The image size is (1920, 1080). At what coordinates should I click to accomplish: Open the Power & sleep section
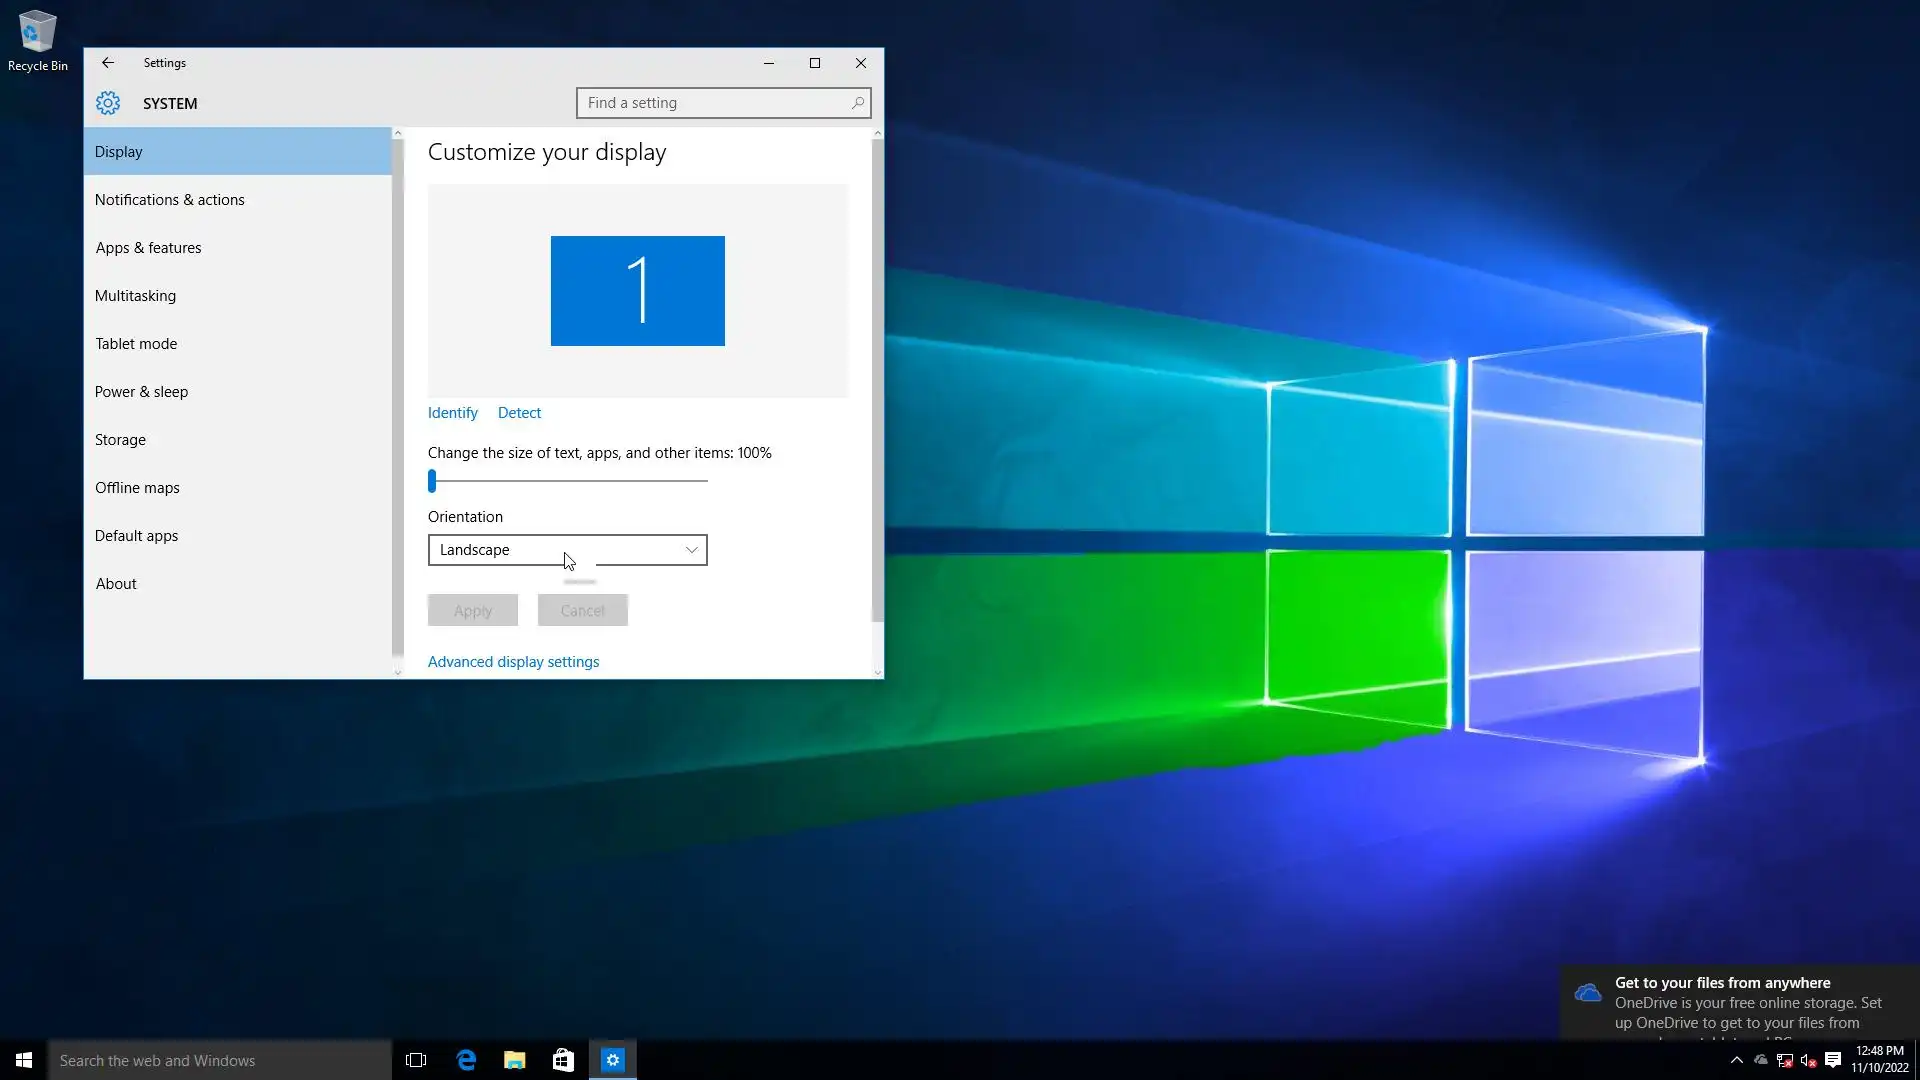(141, 392)
